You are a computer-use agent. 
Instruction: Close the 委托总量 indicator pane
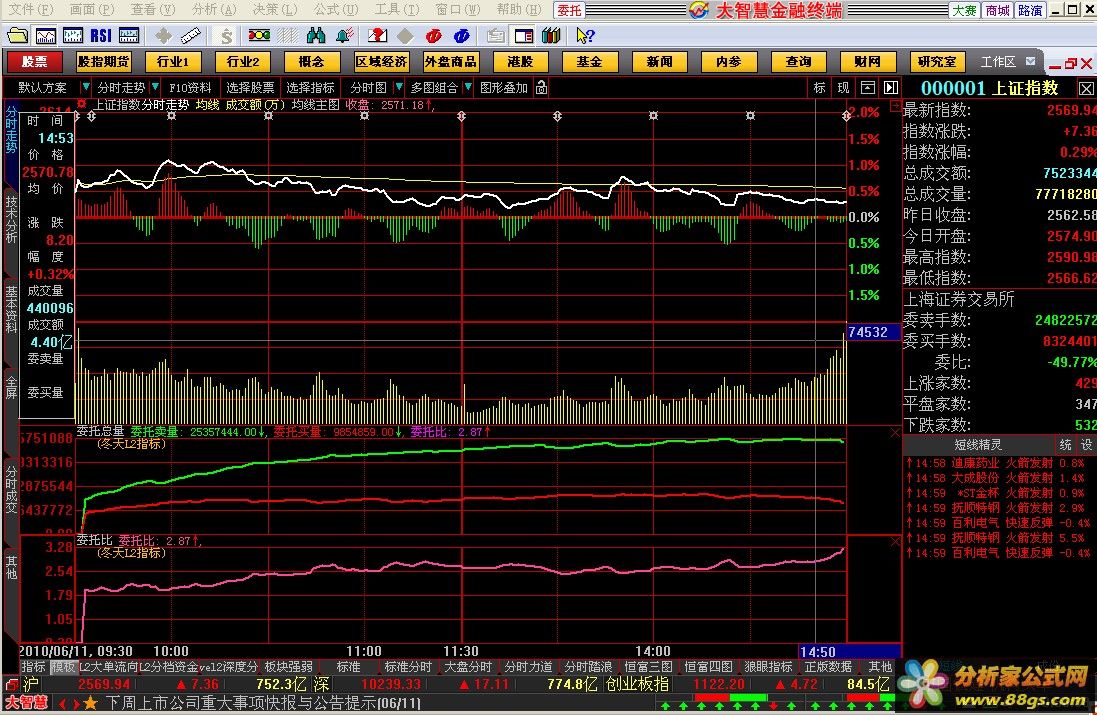click(x=895, y=433)
